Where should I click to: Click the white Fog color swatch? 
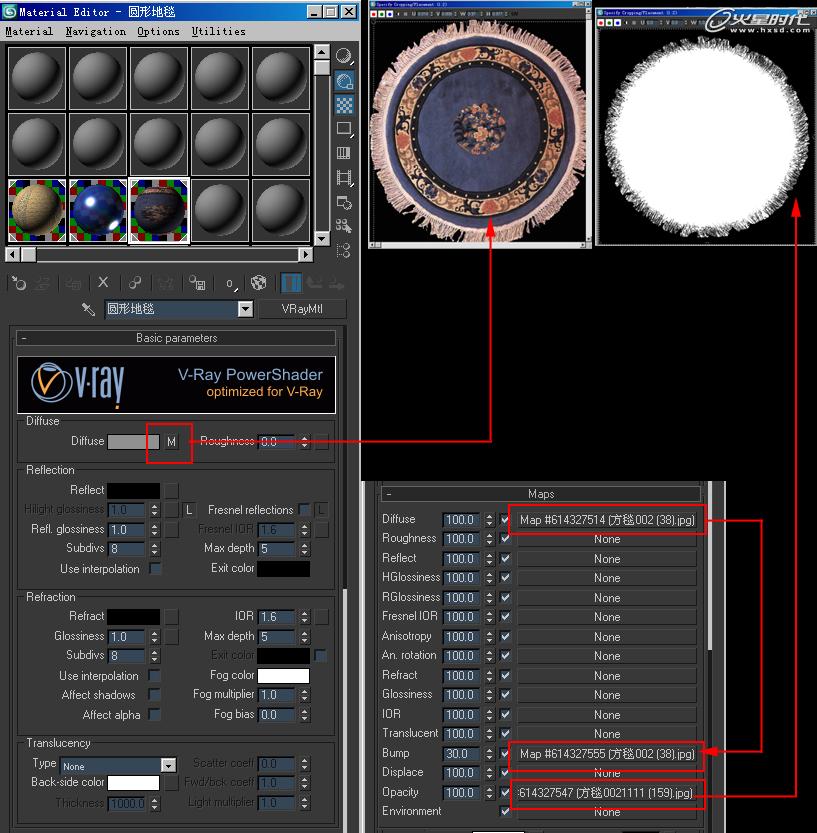(283, 676)
